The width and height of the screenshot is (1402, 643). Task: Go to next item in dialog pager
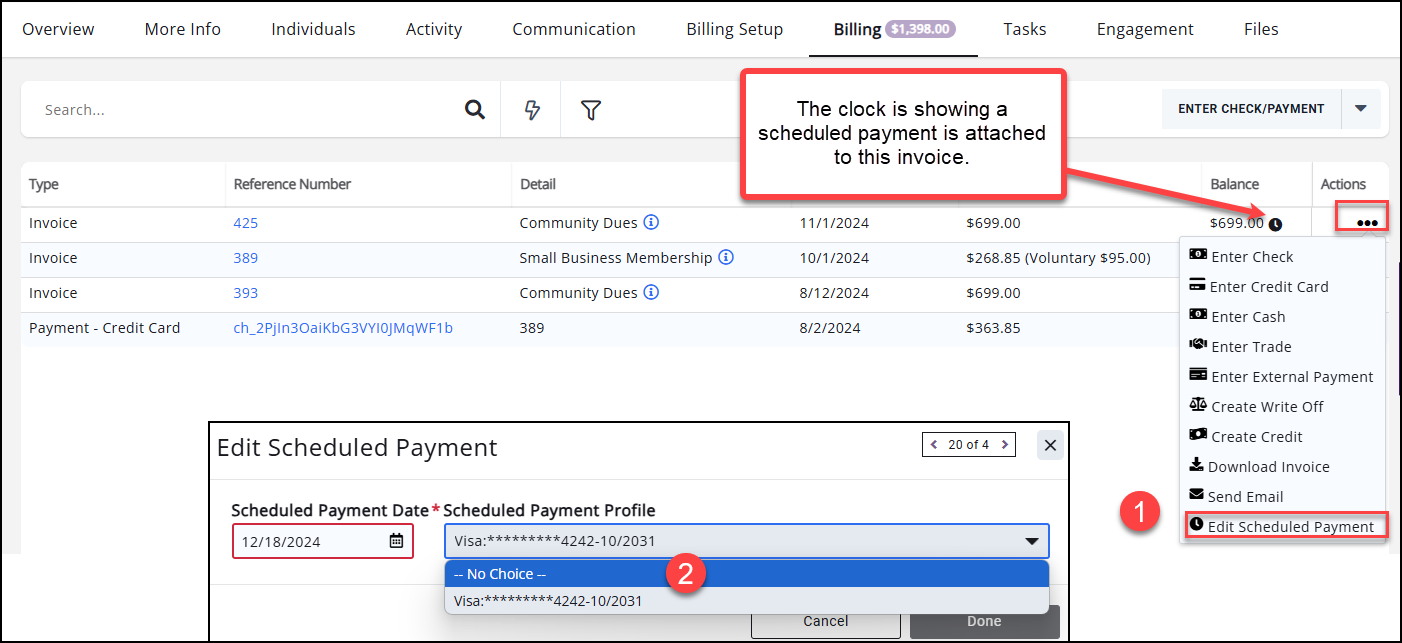point(1004,445)
